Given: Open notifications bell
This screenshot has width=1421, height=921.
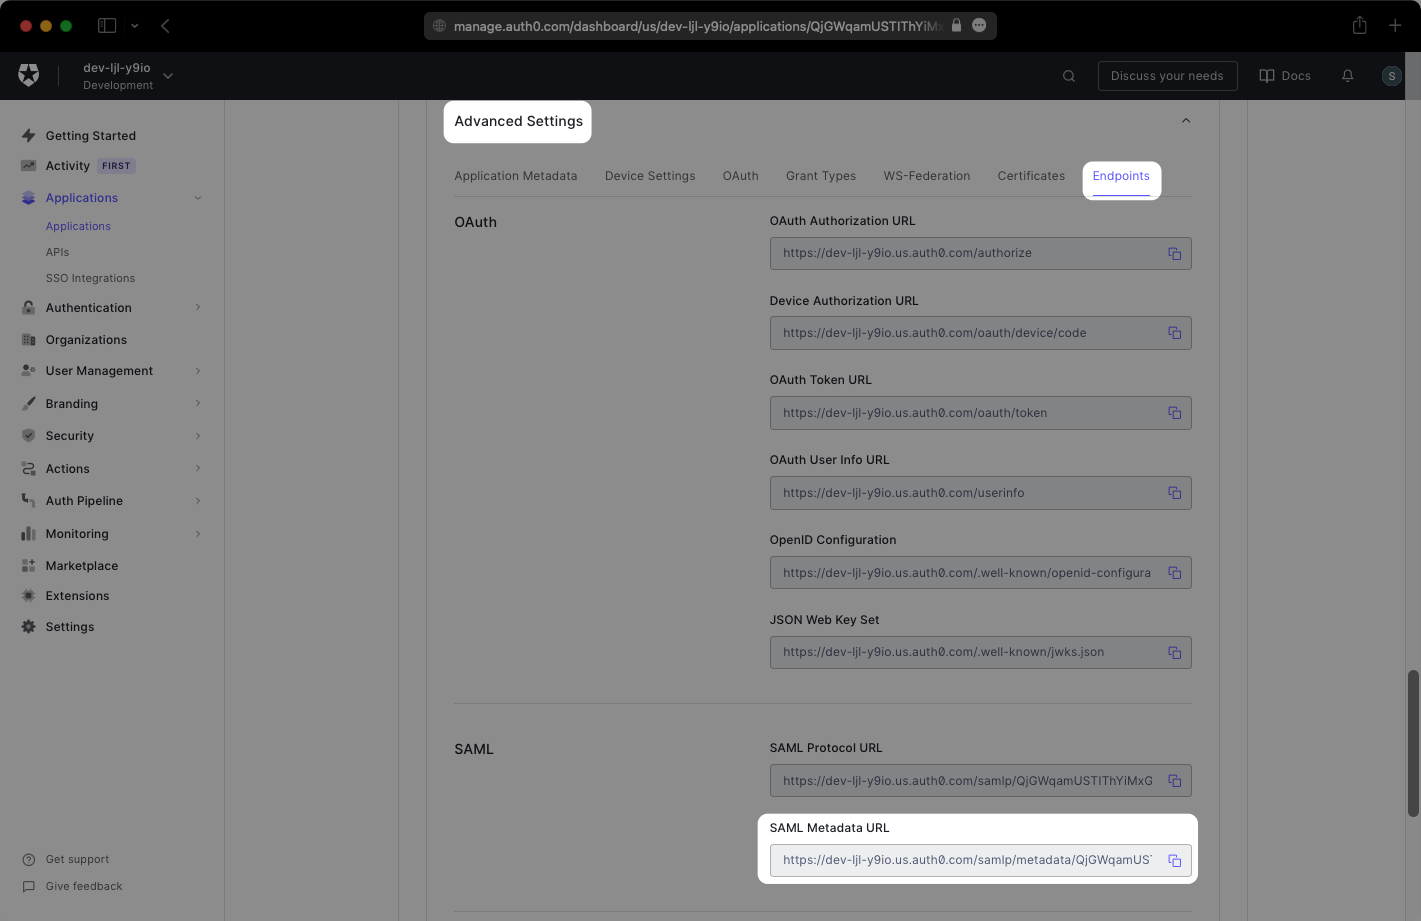Looking at the screenshot, I should click(1347, 75).
